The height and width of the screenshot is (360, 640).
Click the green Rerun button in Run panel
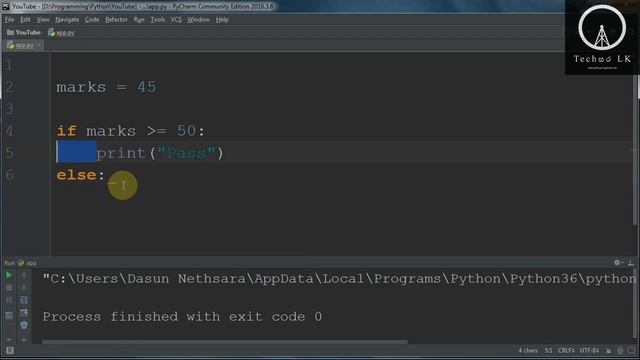tap(9, 276)
